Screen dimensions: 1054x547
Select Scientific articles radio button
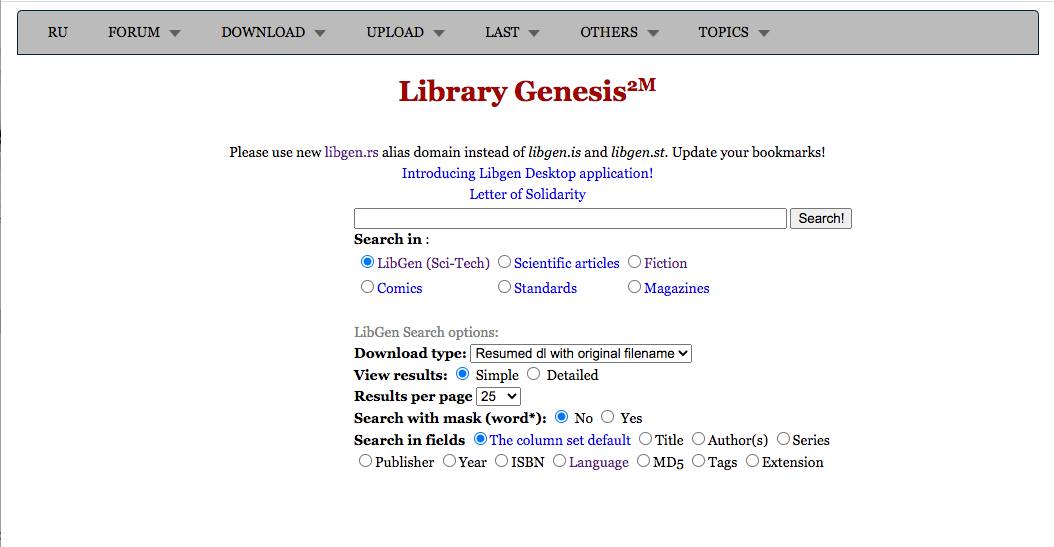505,262
